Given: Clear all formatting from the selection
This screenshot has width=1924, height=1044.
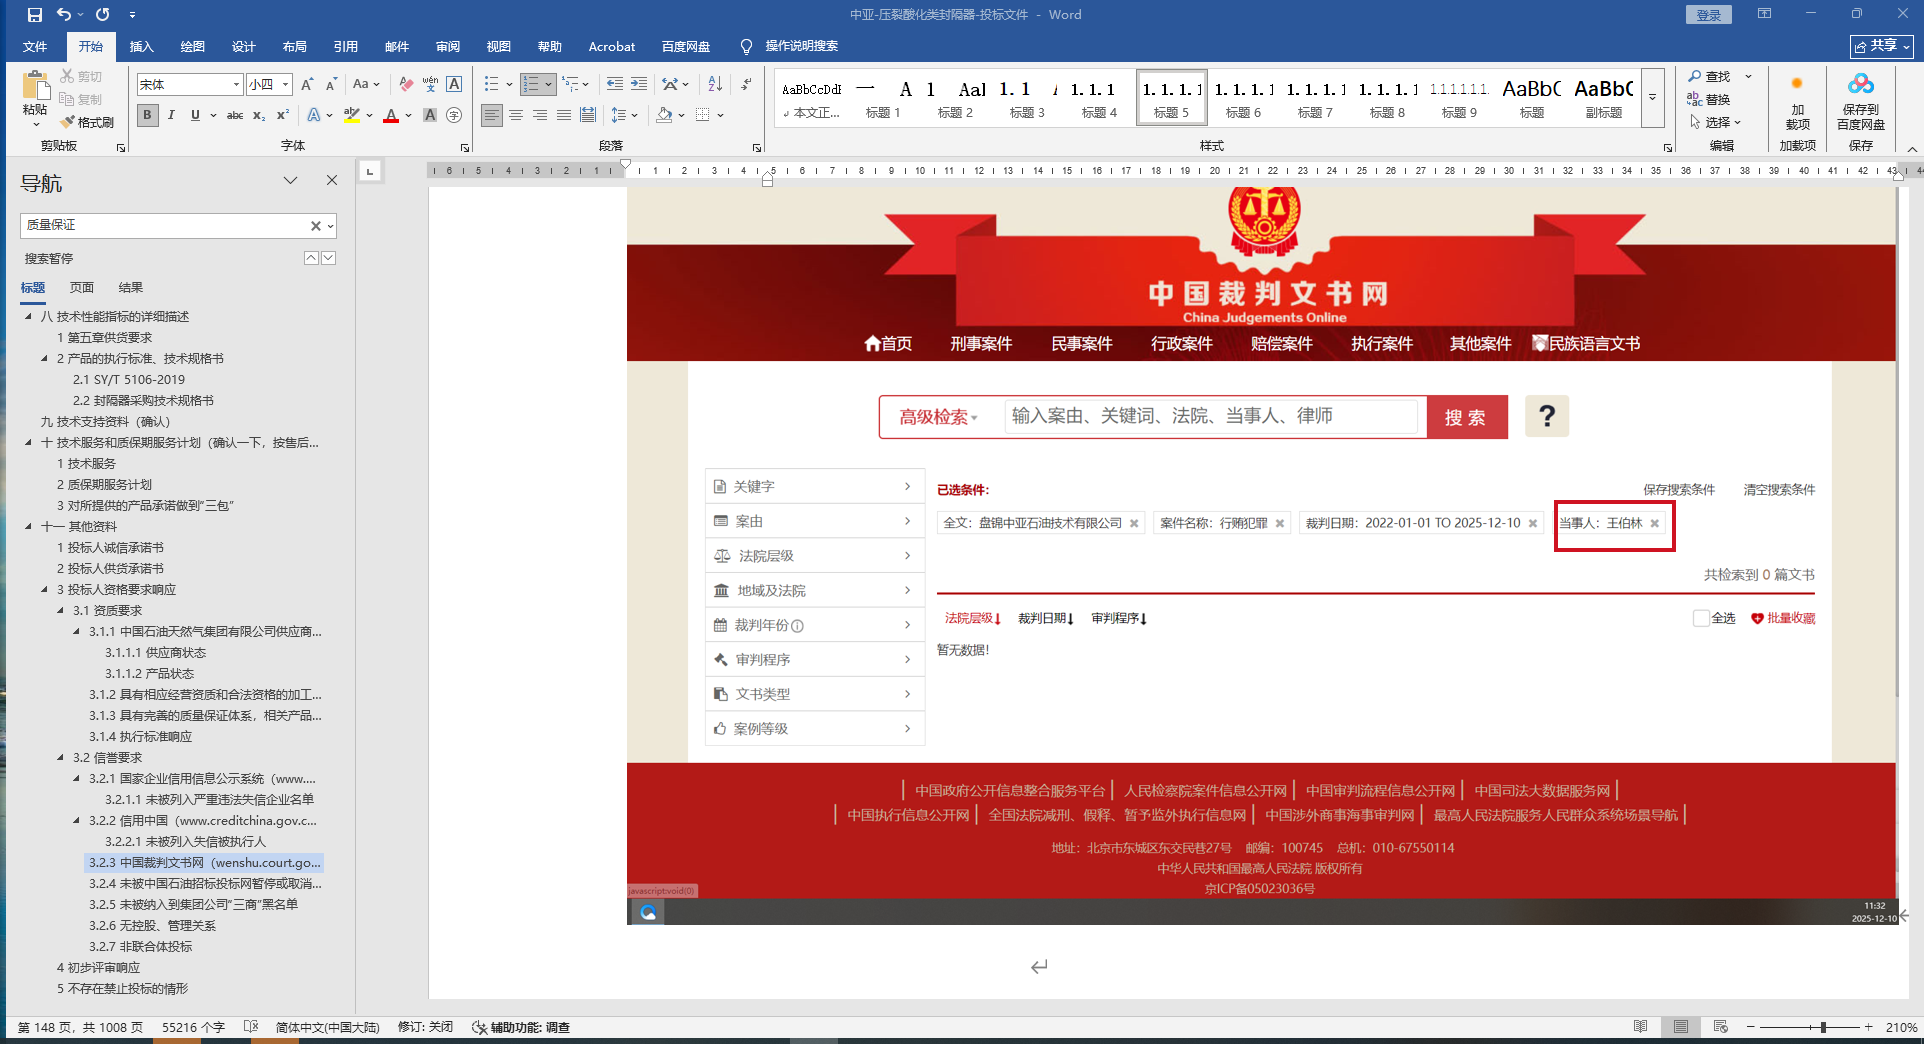Looking at the screenshot, I should [x=406, y=85].
